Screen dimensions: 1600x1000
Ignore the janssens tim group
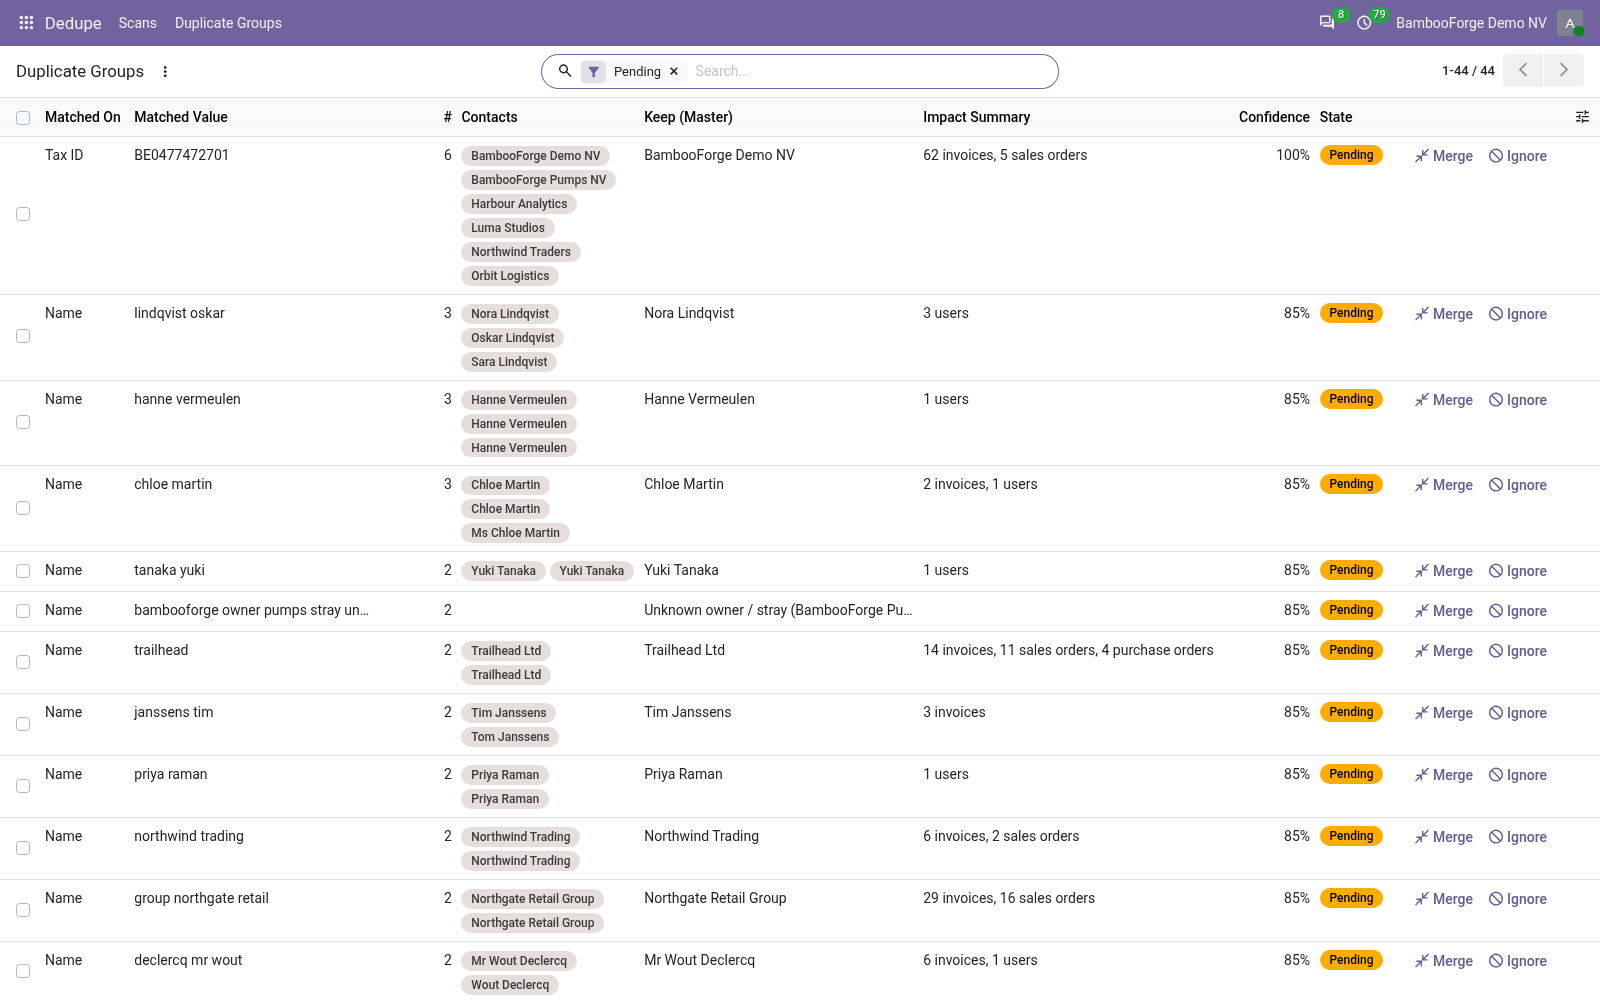pos(1518,713)
